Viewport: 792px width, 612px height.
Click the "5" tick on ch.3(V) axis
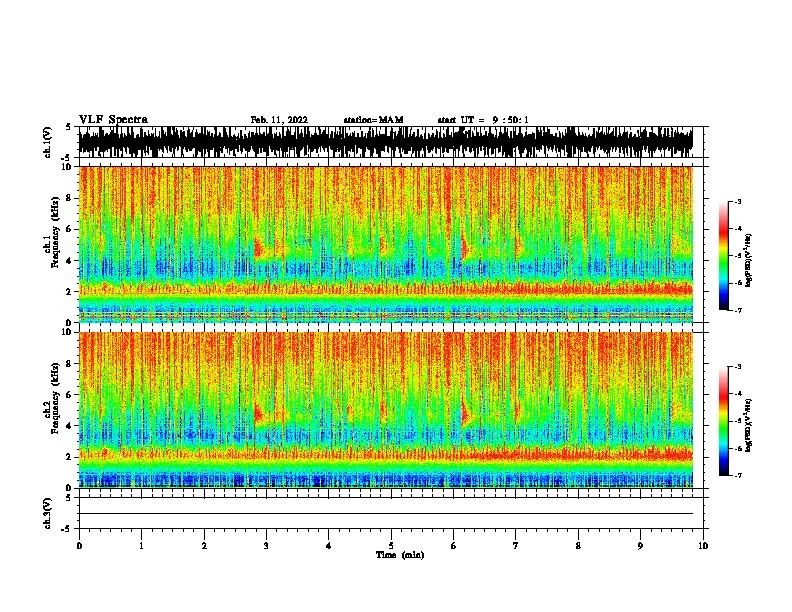click(70, 498)
